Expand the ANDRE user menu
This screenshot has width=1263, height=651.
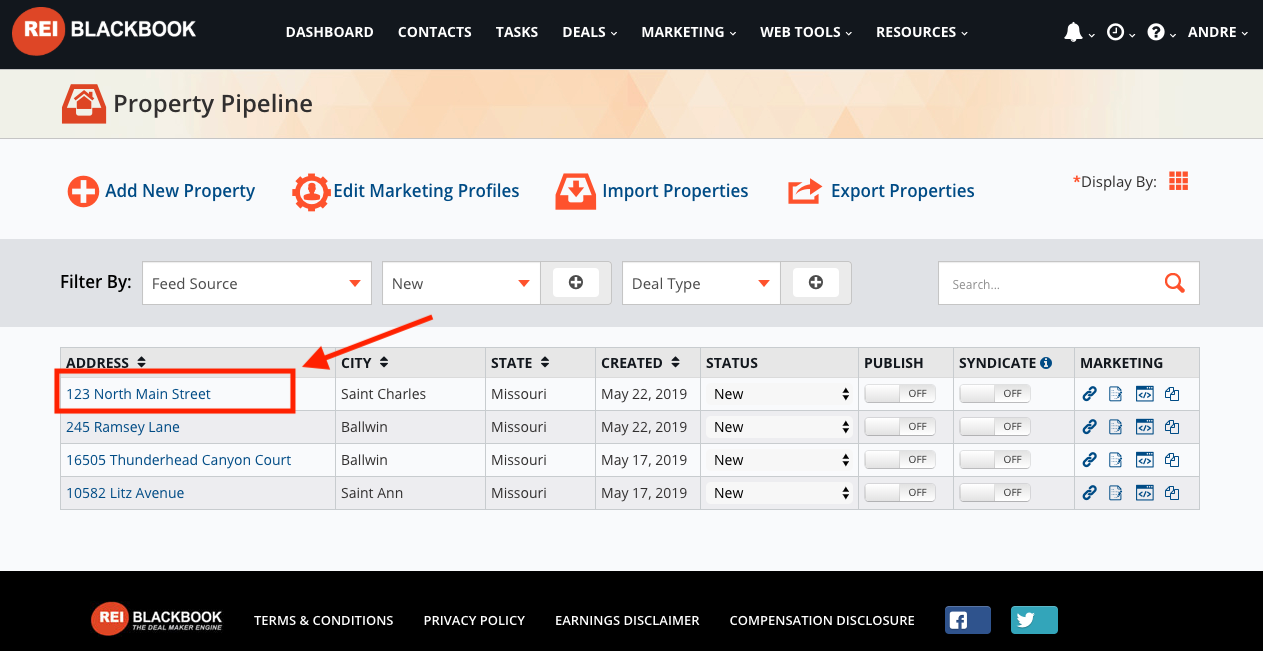click(1218, 32)
